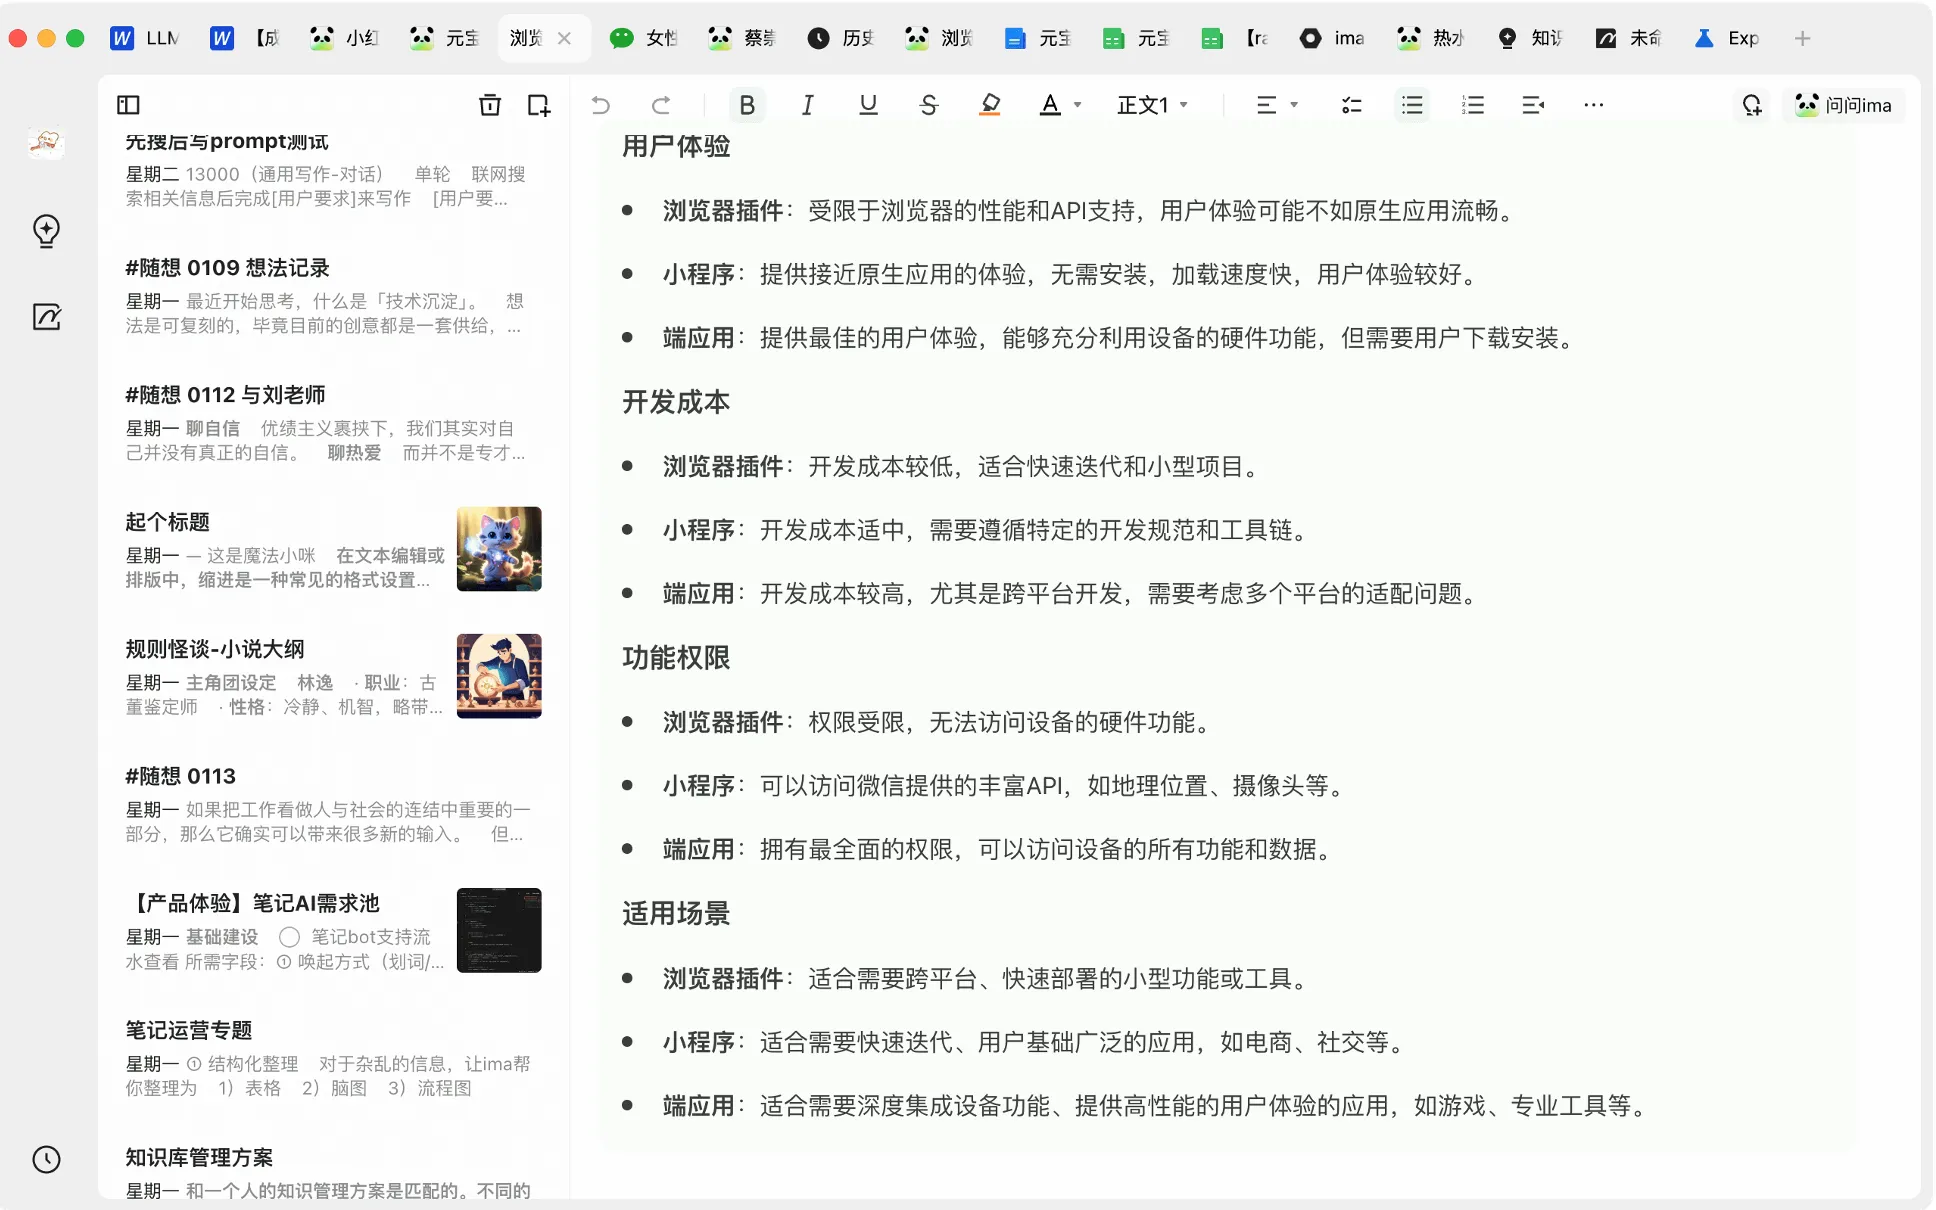Open the lightbulb icon in left sidebar
Screen dimensions: 1936x1210
tap(46, 231)
